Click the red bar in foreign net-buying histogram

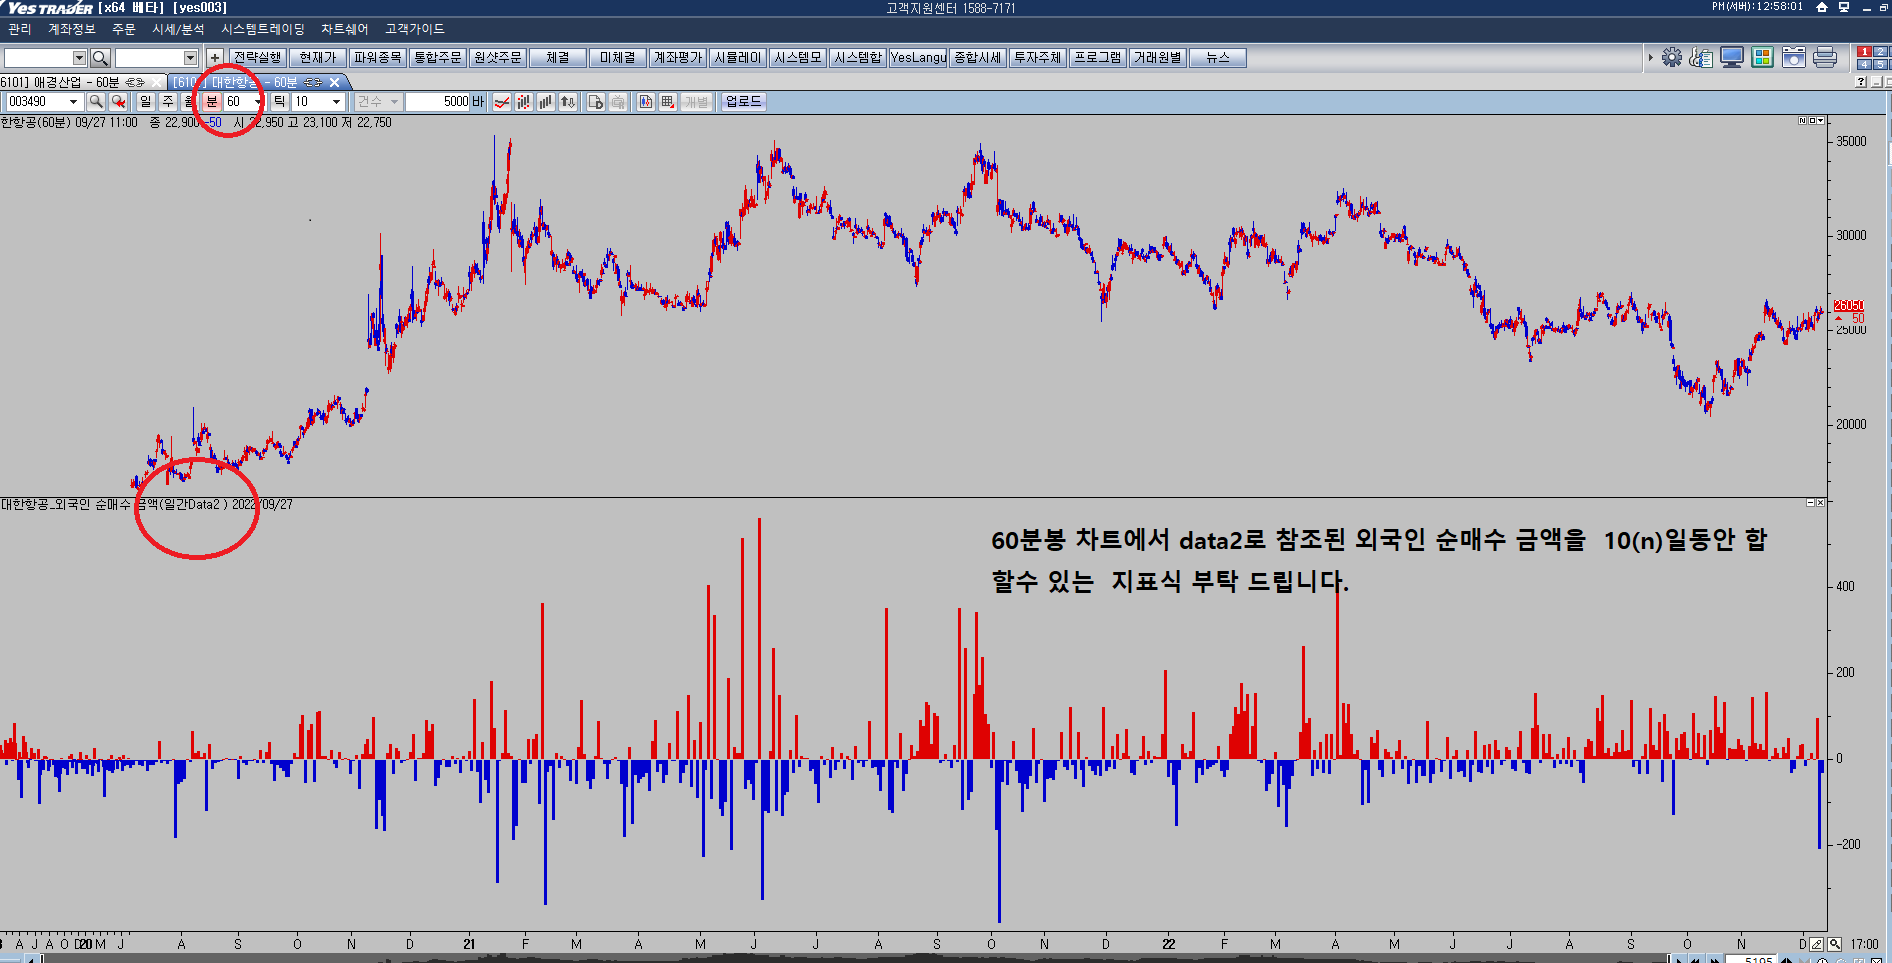[x=759, y=640]
